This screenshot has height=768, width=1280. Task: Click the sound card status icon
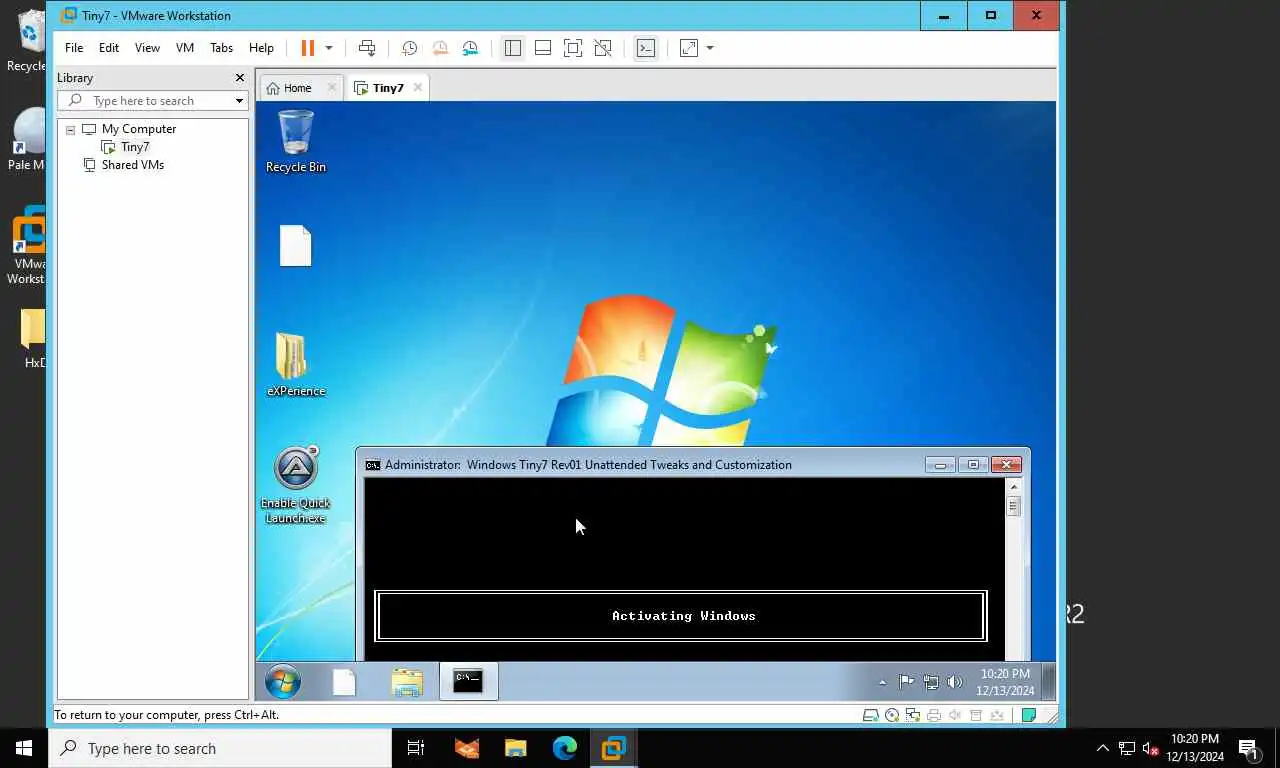coord(955,715)
